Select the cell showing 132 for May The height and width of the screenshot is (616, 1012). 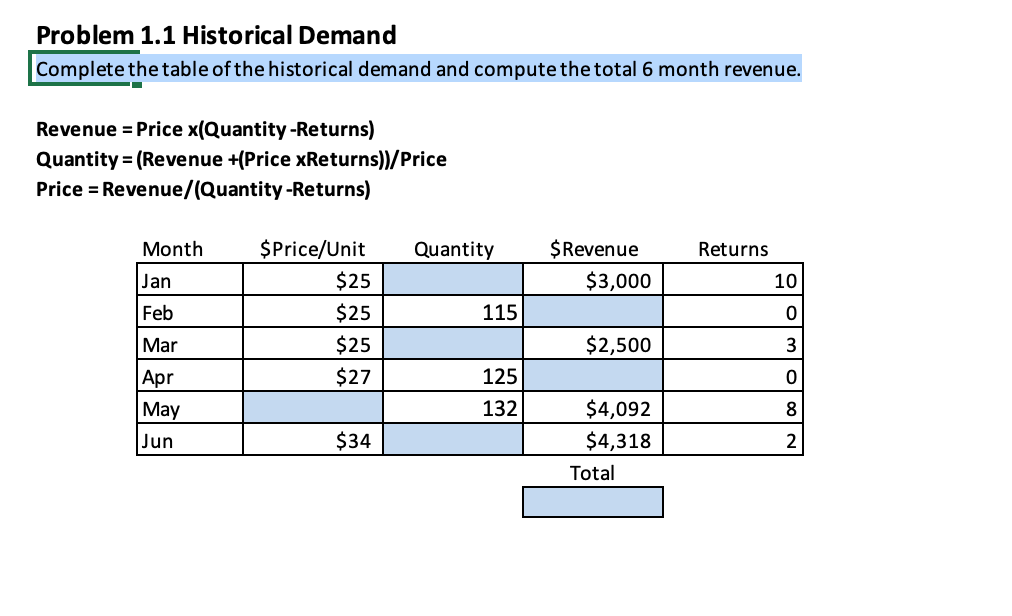453,408
